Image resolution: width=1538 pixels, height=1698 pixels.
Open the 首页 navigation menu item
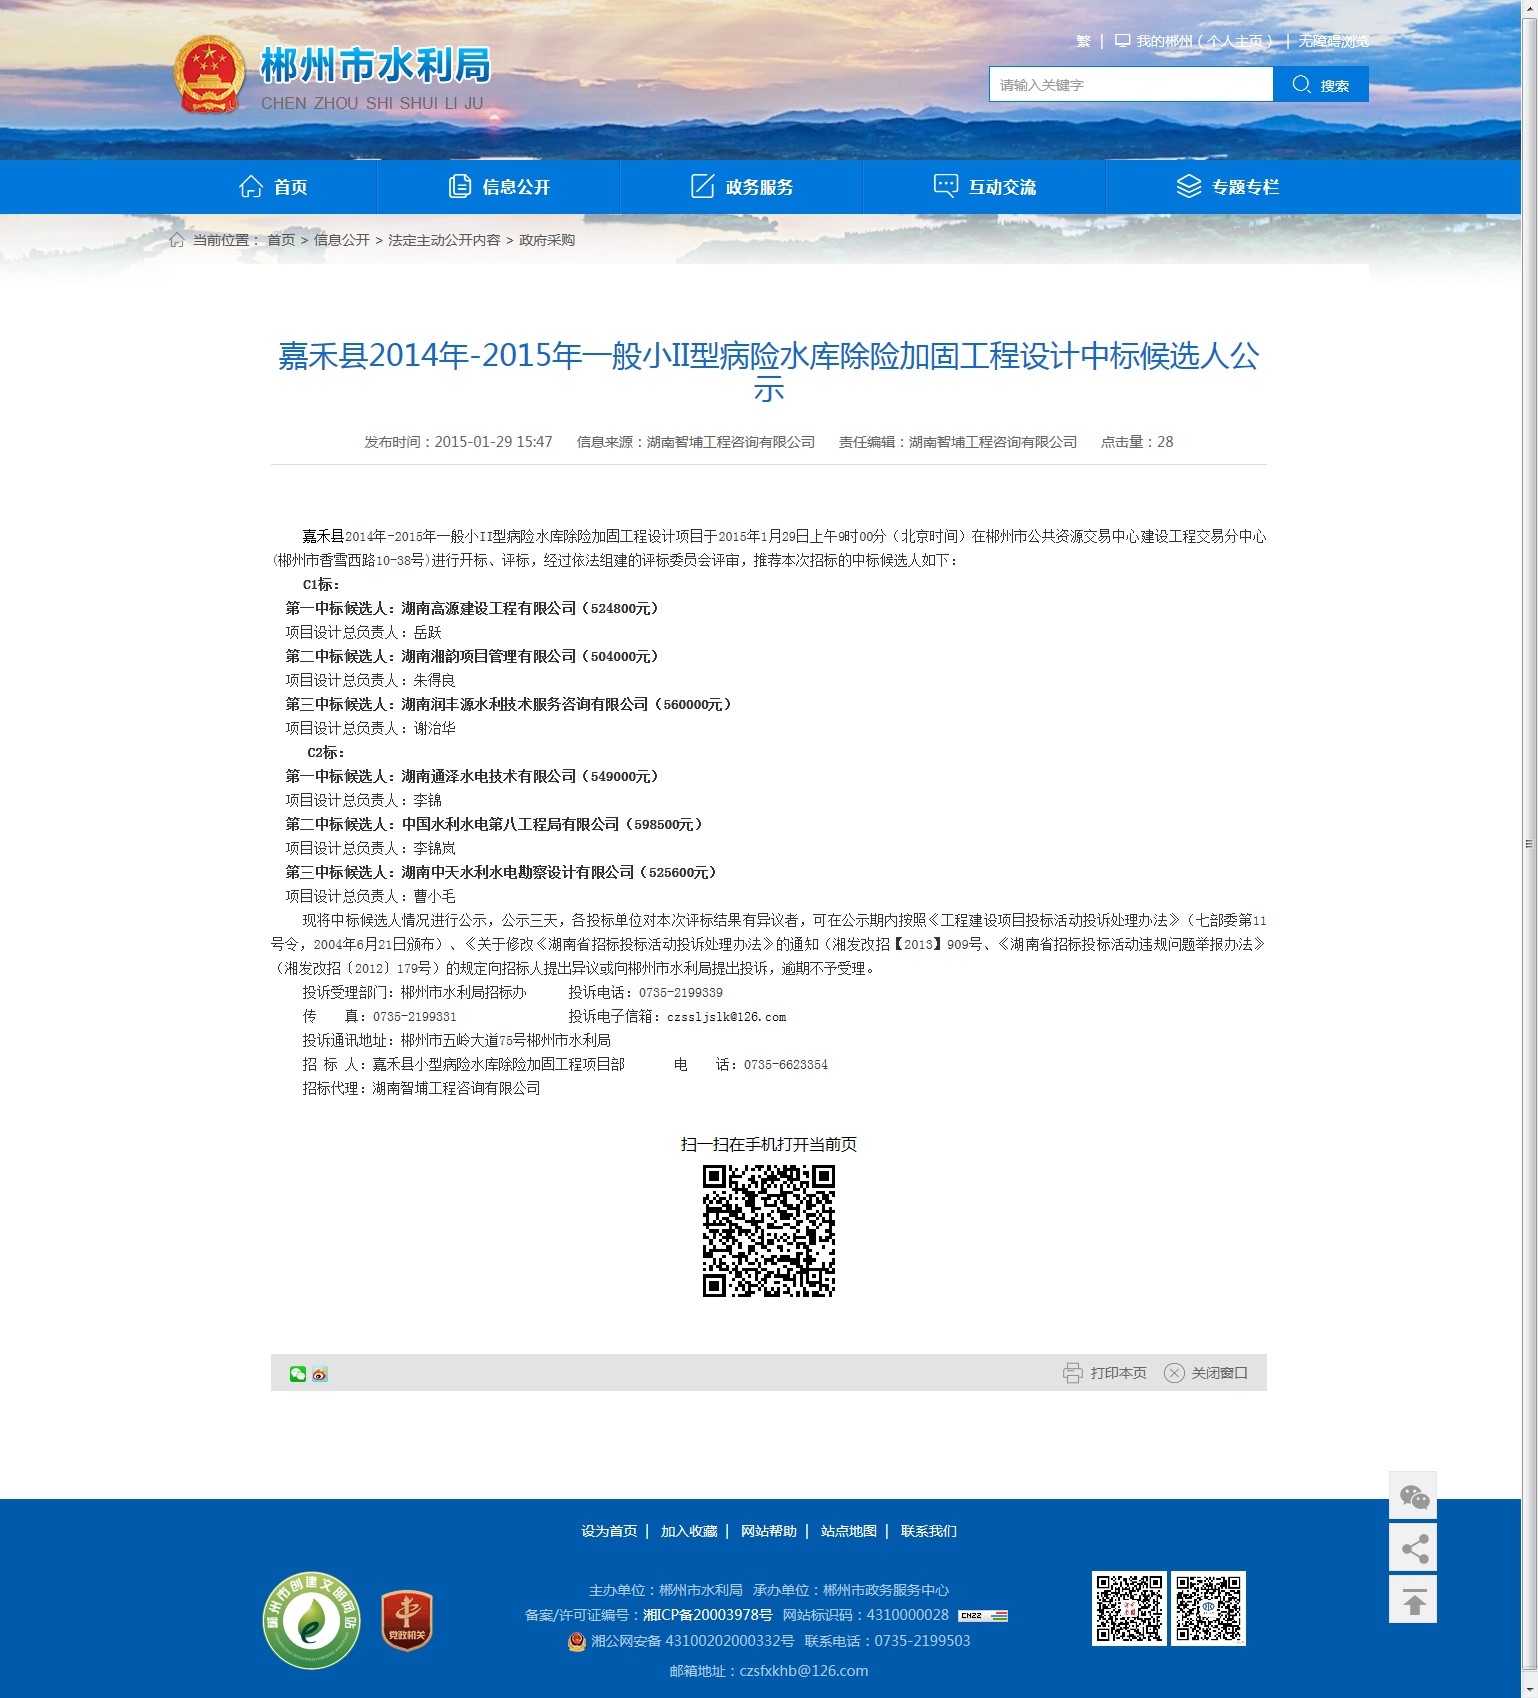coord(273,187)
